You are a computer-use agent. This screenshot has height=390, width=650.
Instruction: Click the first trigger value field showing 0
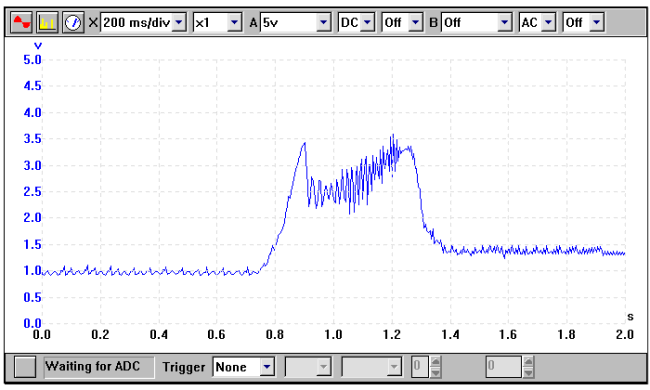[x=420, y=367]
